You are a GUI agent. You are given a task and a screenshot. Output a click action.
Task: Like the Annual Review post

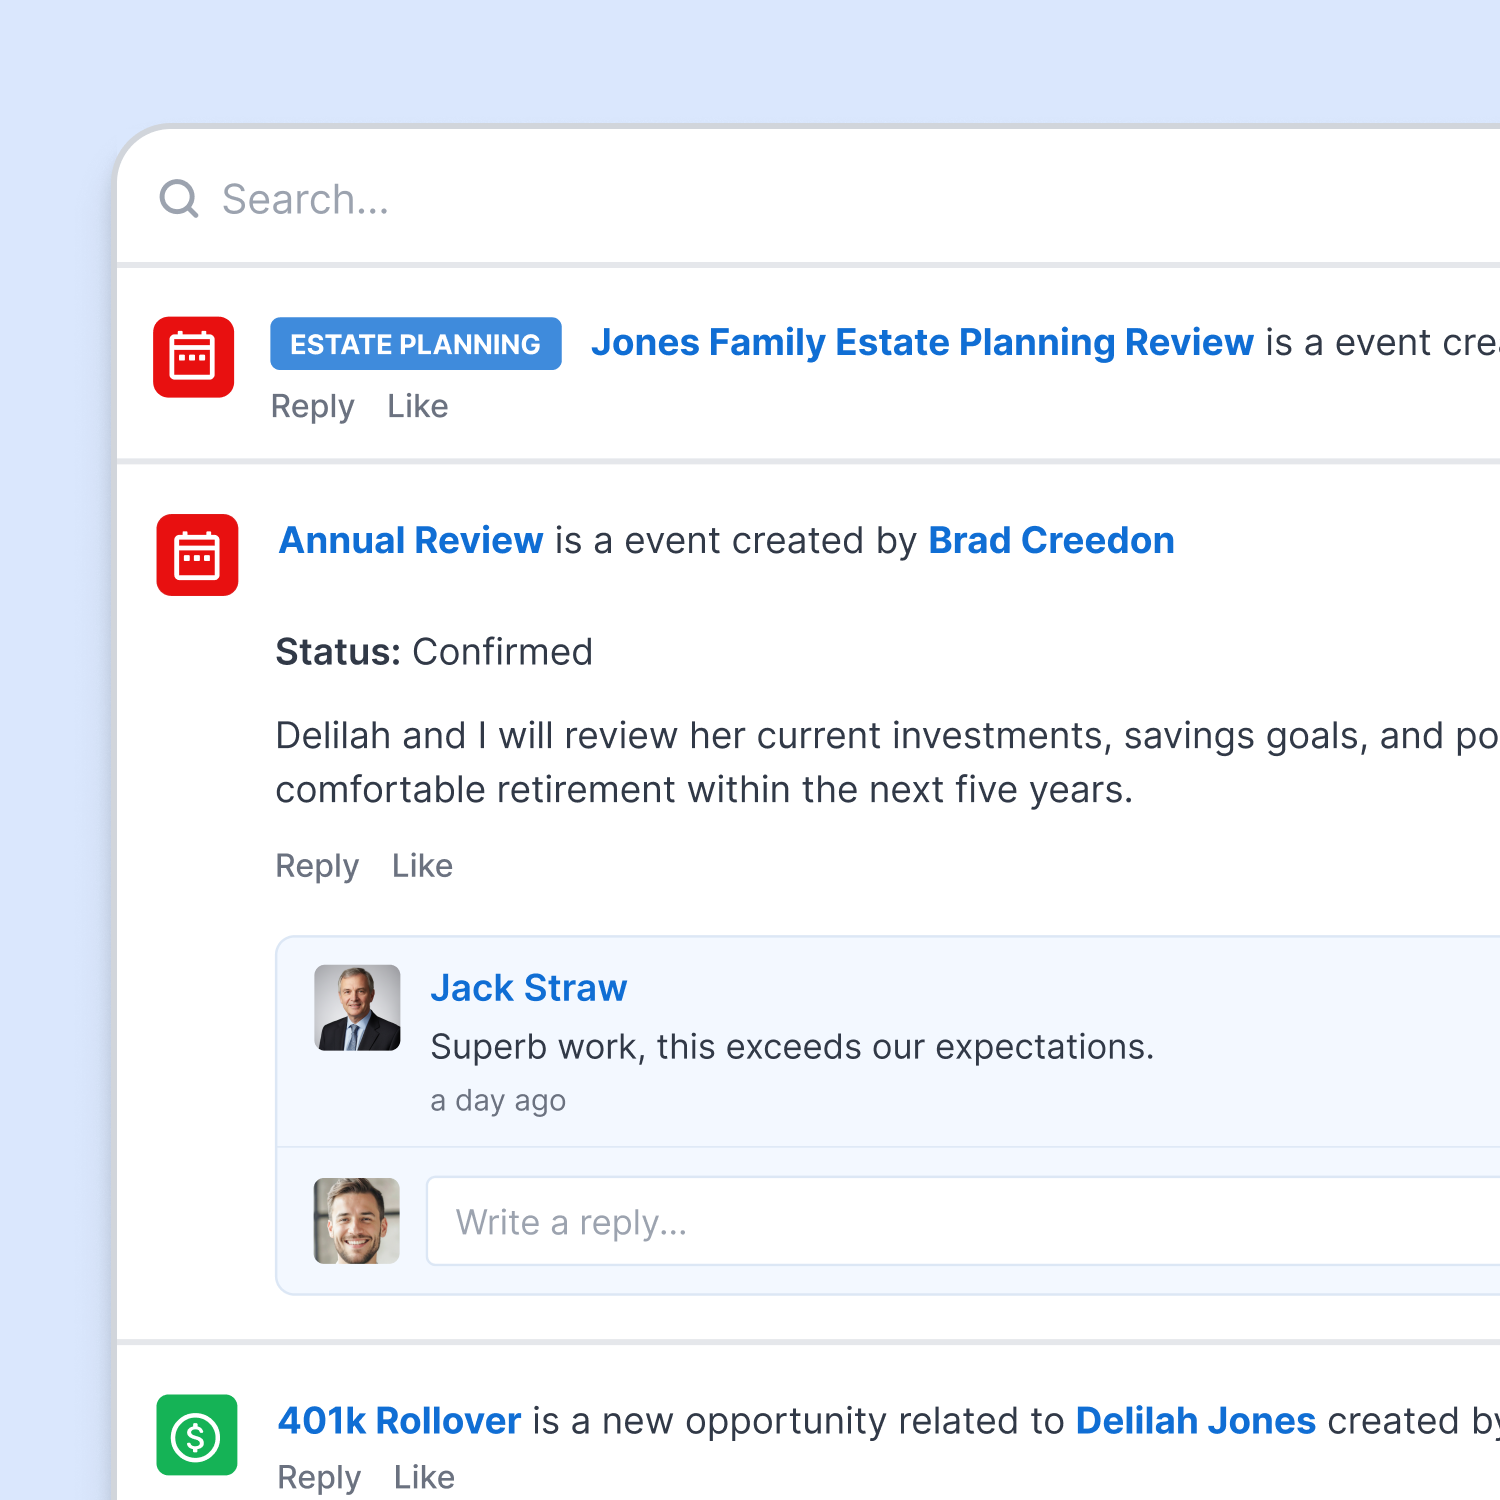click(x=422, y=865)
